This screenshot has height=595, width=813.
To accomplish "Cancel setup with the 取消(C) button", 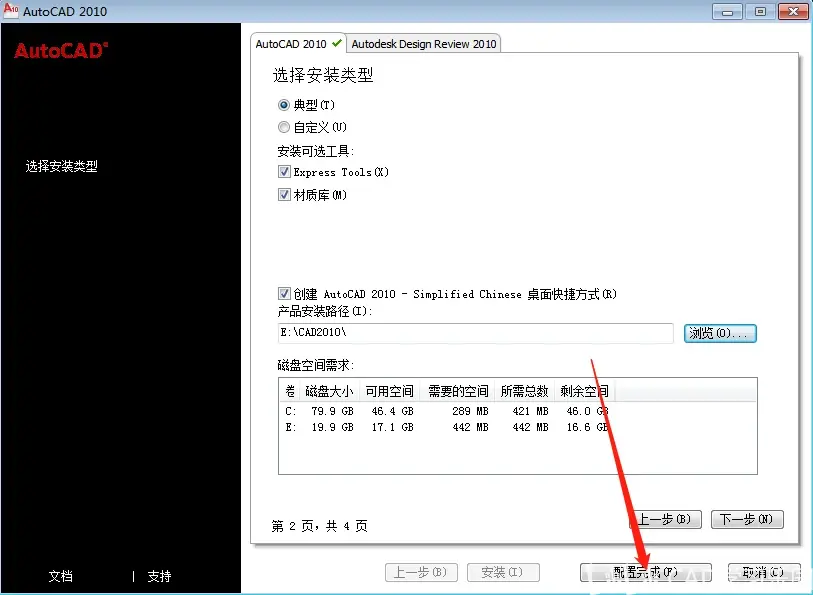I will point(764,572).
